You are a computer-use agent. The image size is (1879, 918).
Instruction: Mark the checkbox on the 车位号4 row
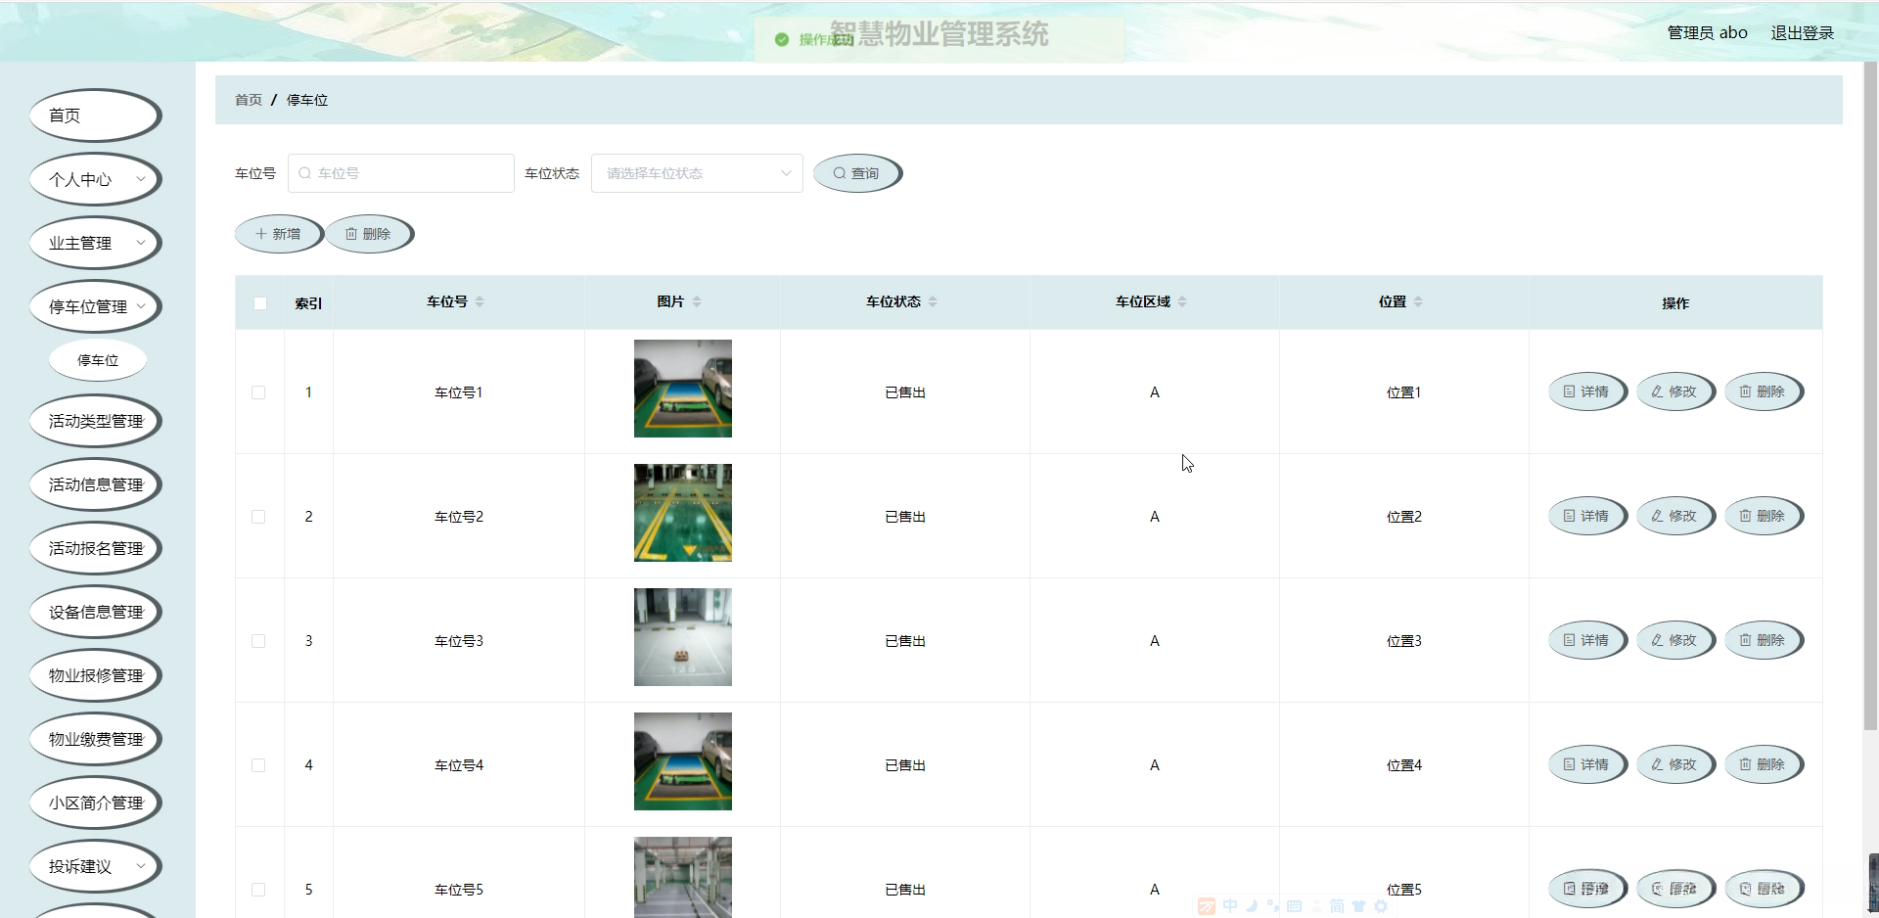(258, 765)
